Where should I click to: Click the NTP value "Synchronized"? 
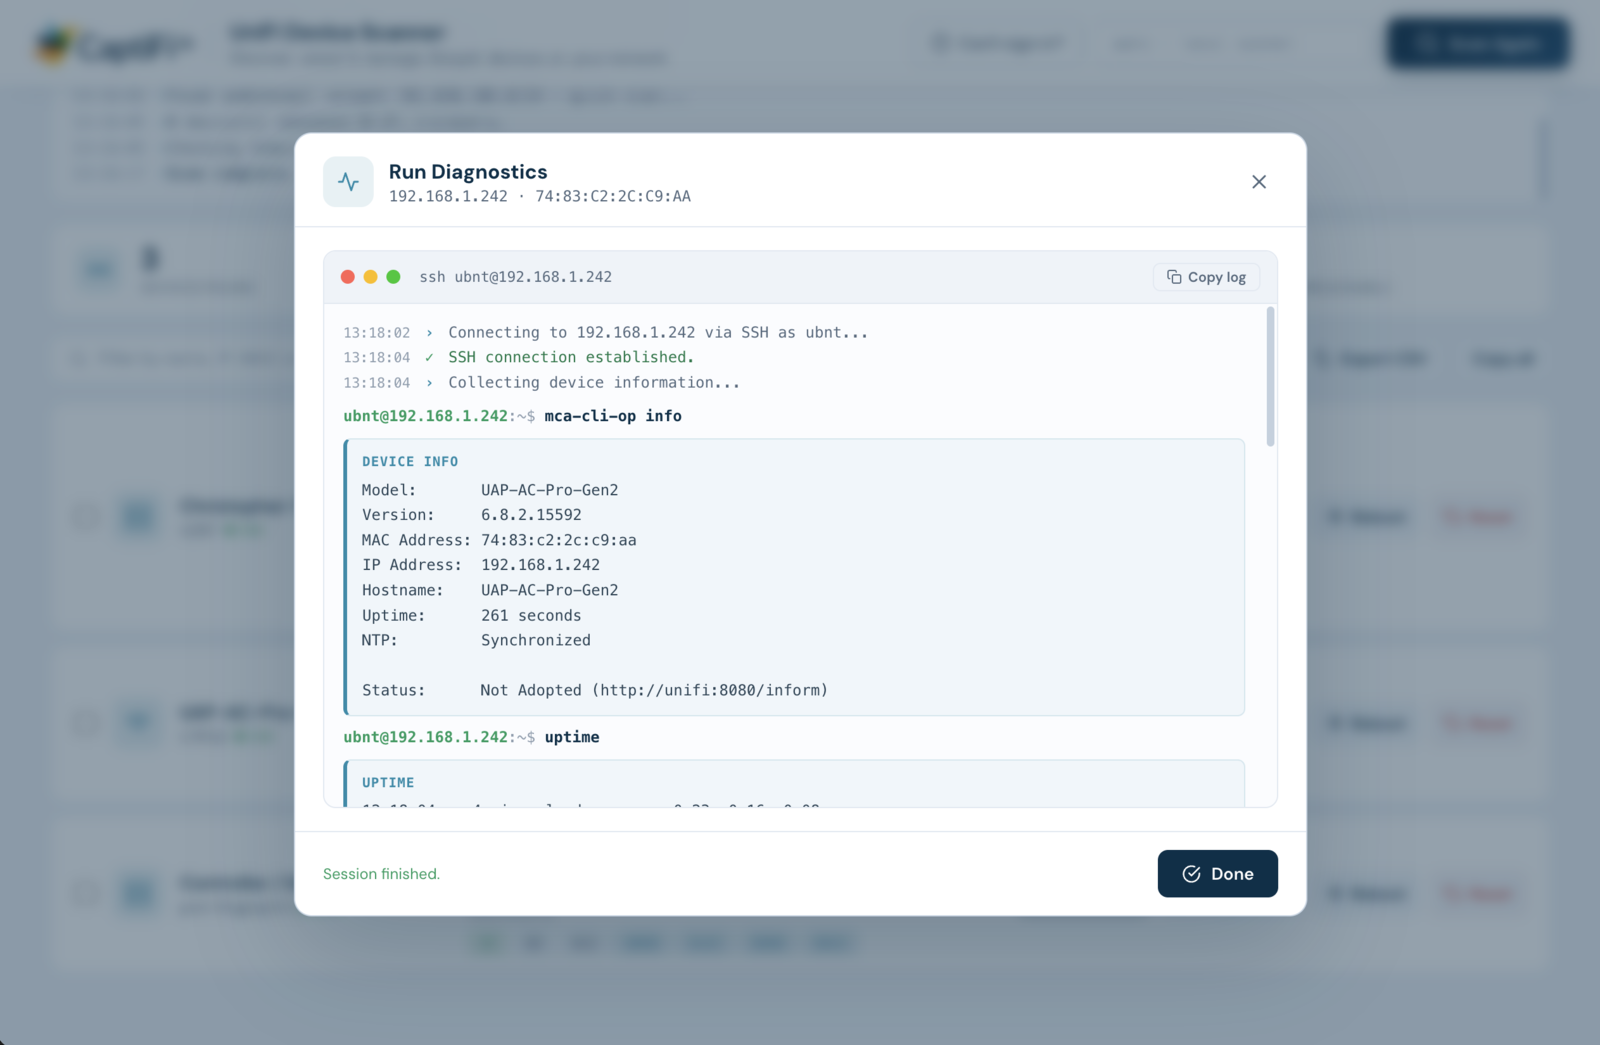point(536,640)
